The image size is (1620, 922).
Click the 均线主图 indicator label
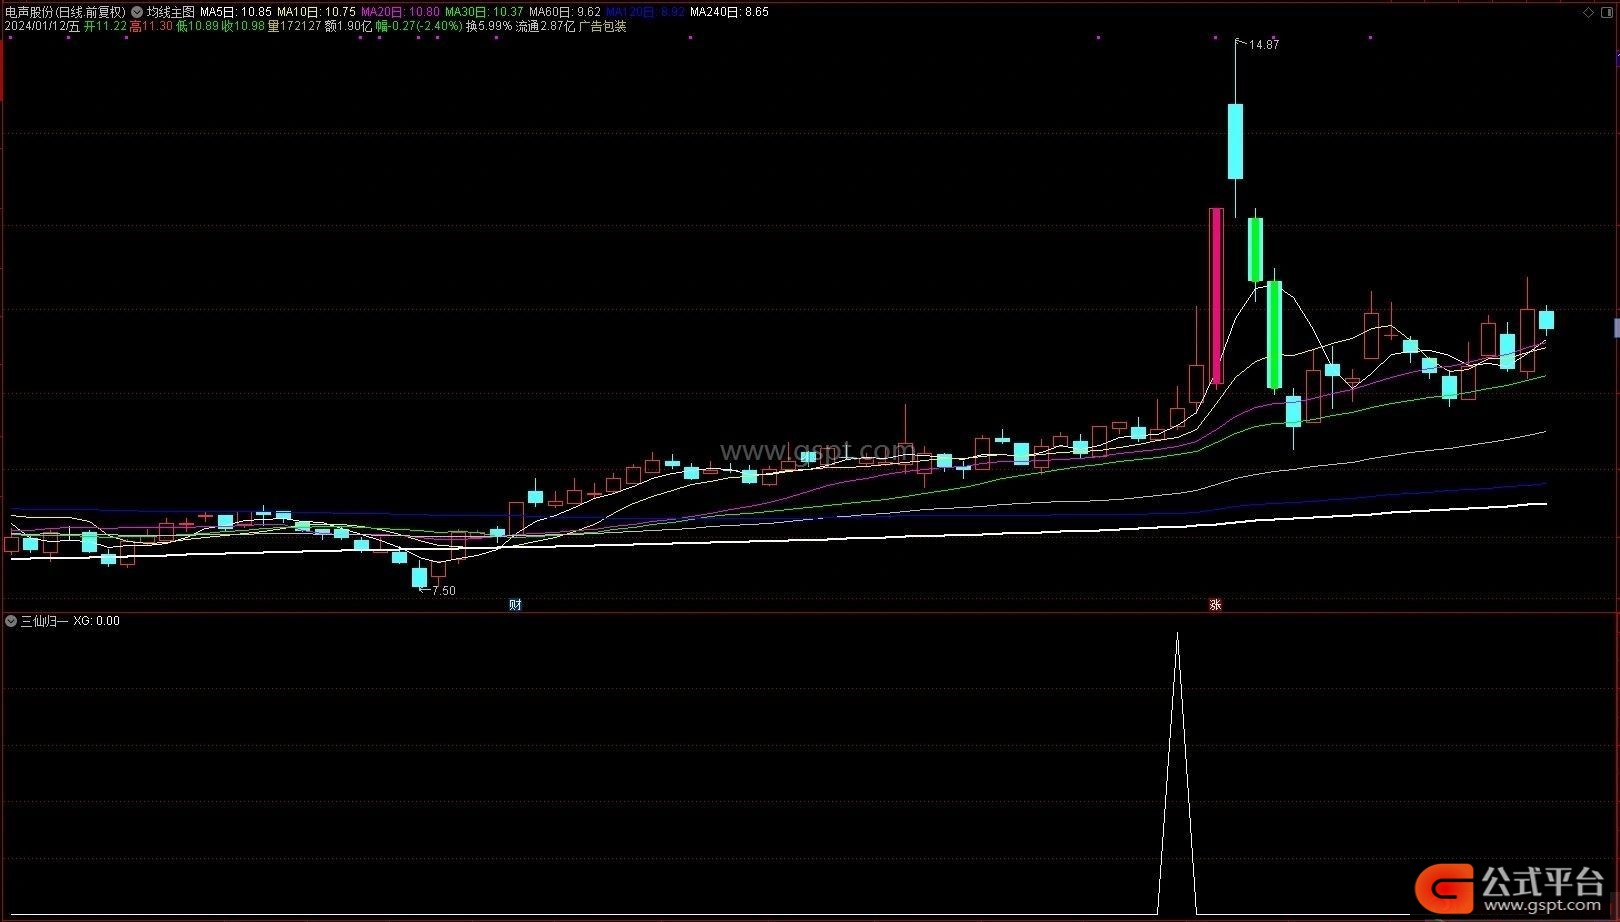click(x=171, y=12)
